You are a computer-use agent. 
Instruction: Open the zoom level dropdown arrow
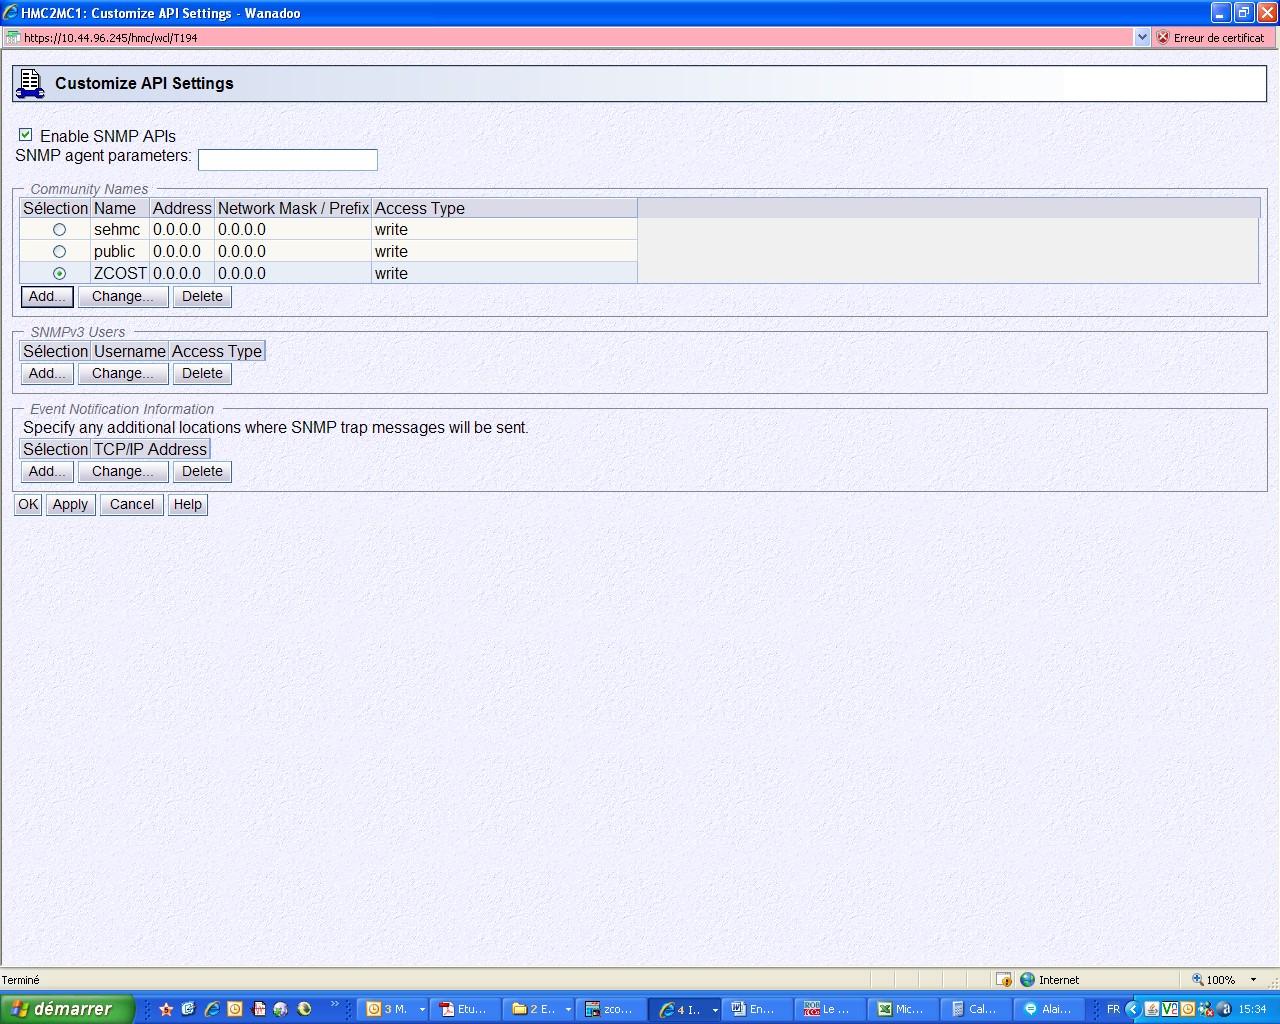tap(1253, 980)
